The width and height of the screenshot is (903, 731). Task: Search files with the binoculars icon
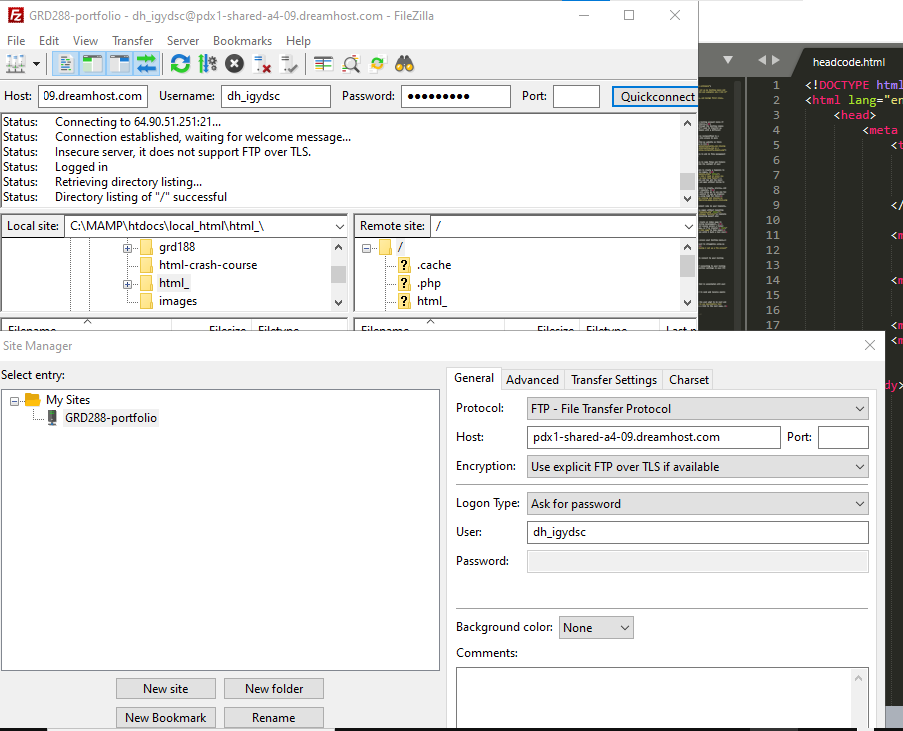pyautogui.click(x=405, y=64)
